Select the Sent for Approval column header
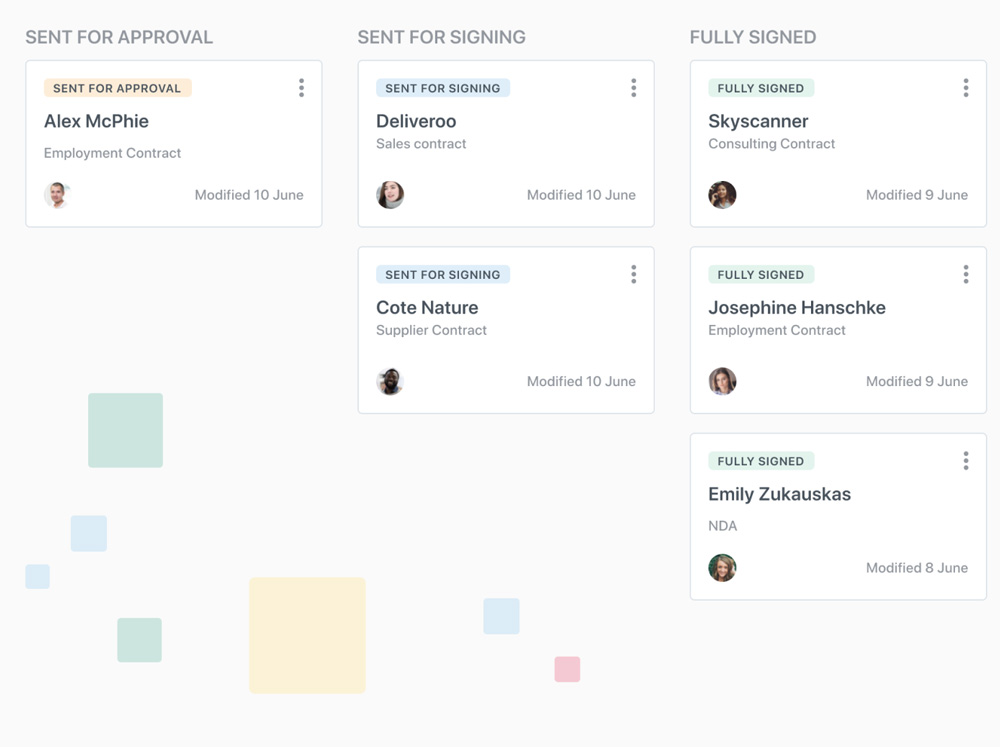Screen dimensions: 1000x747 tap(119, 37)
